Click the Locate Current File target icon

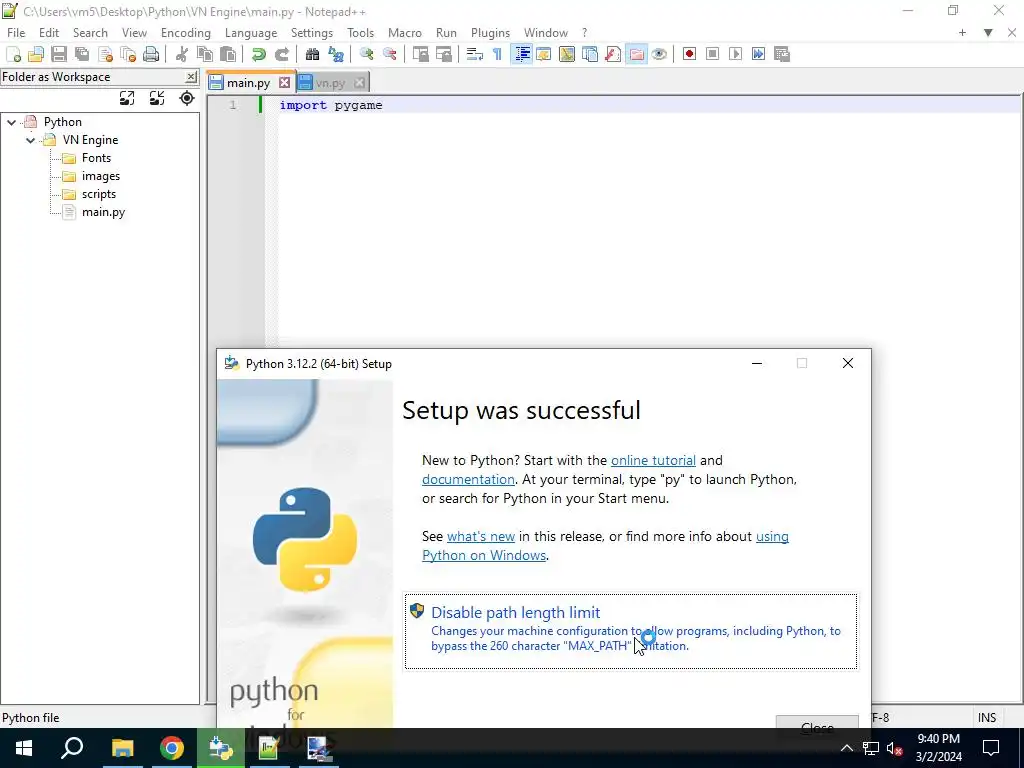[187, 98]
